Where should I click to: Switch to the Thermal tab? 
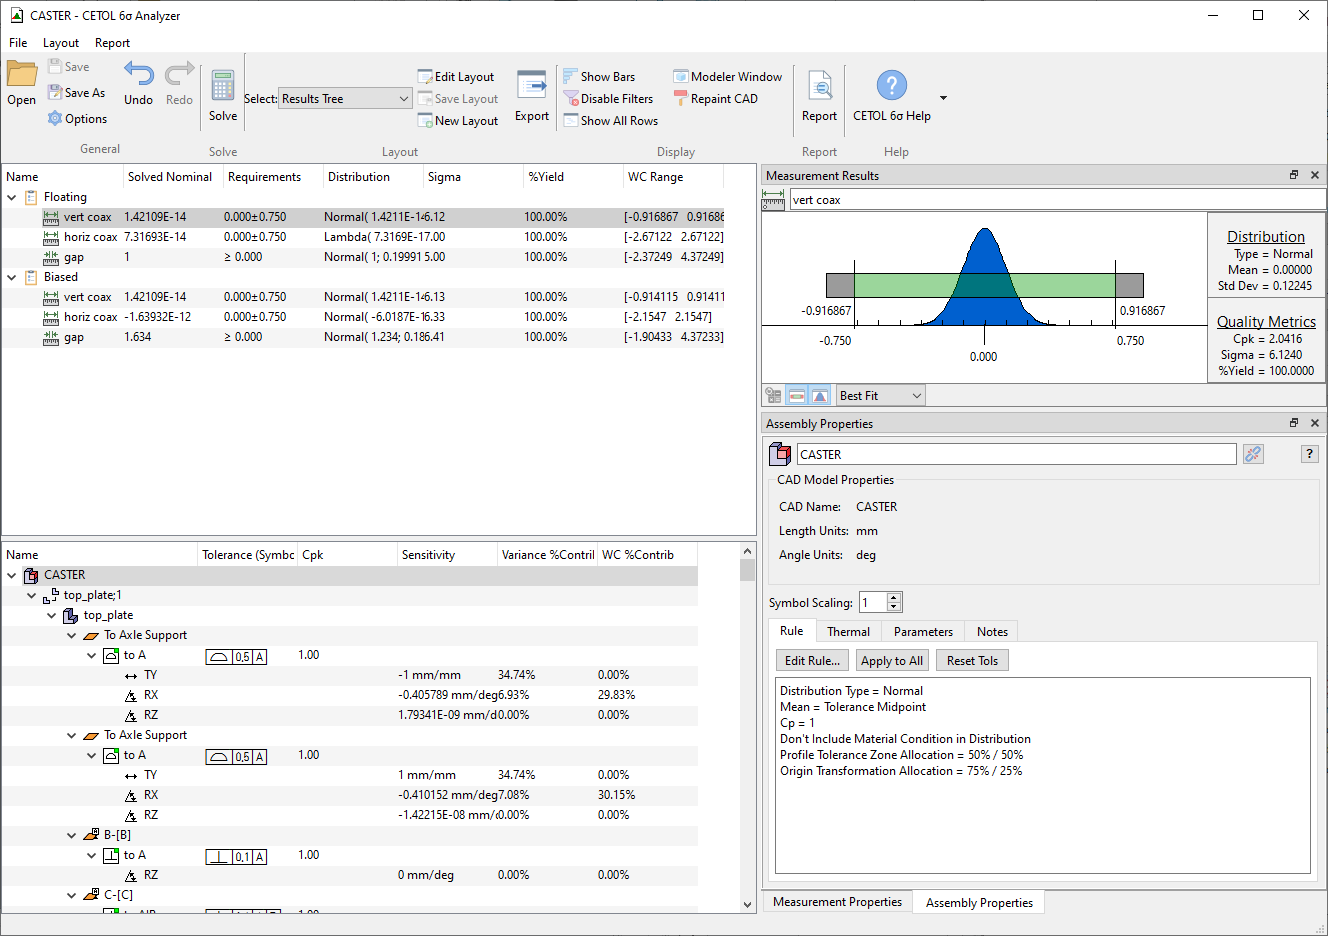848,632
